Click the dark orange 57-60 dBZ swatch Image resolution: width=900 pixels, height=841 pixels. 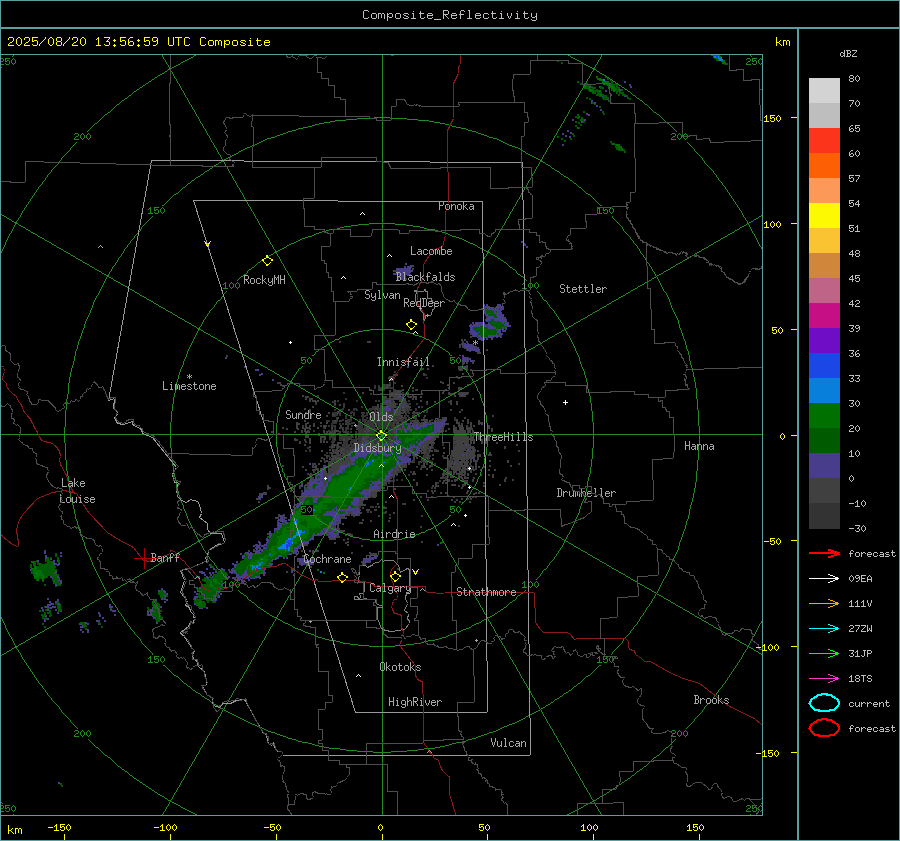pyautogui.click(x=824, y=166)
